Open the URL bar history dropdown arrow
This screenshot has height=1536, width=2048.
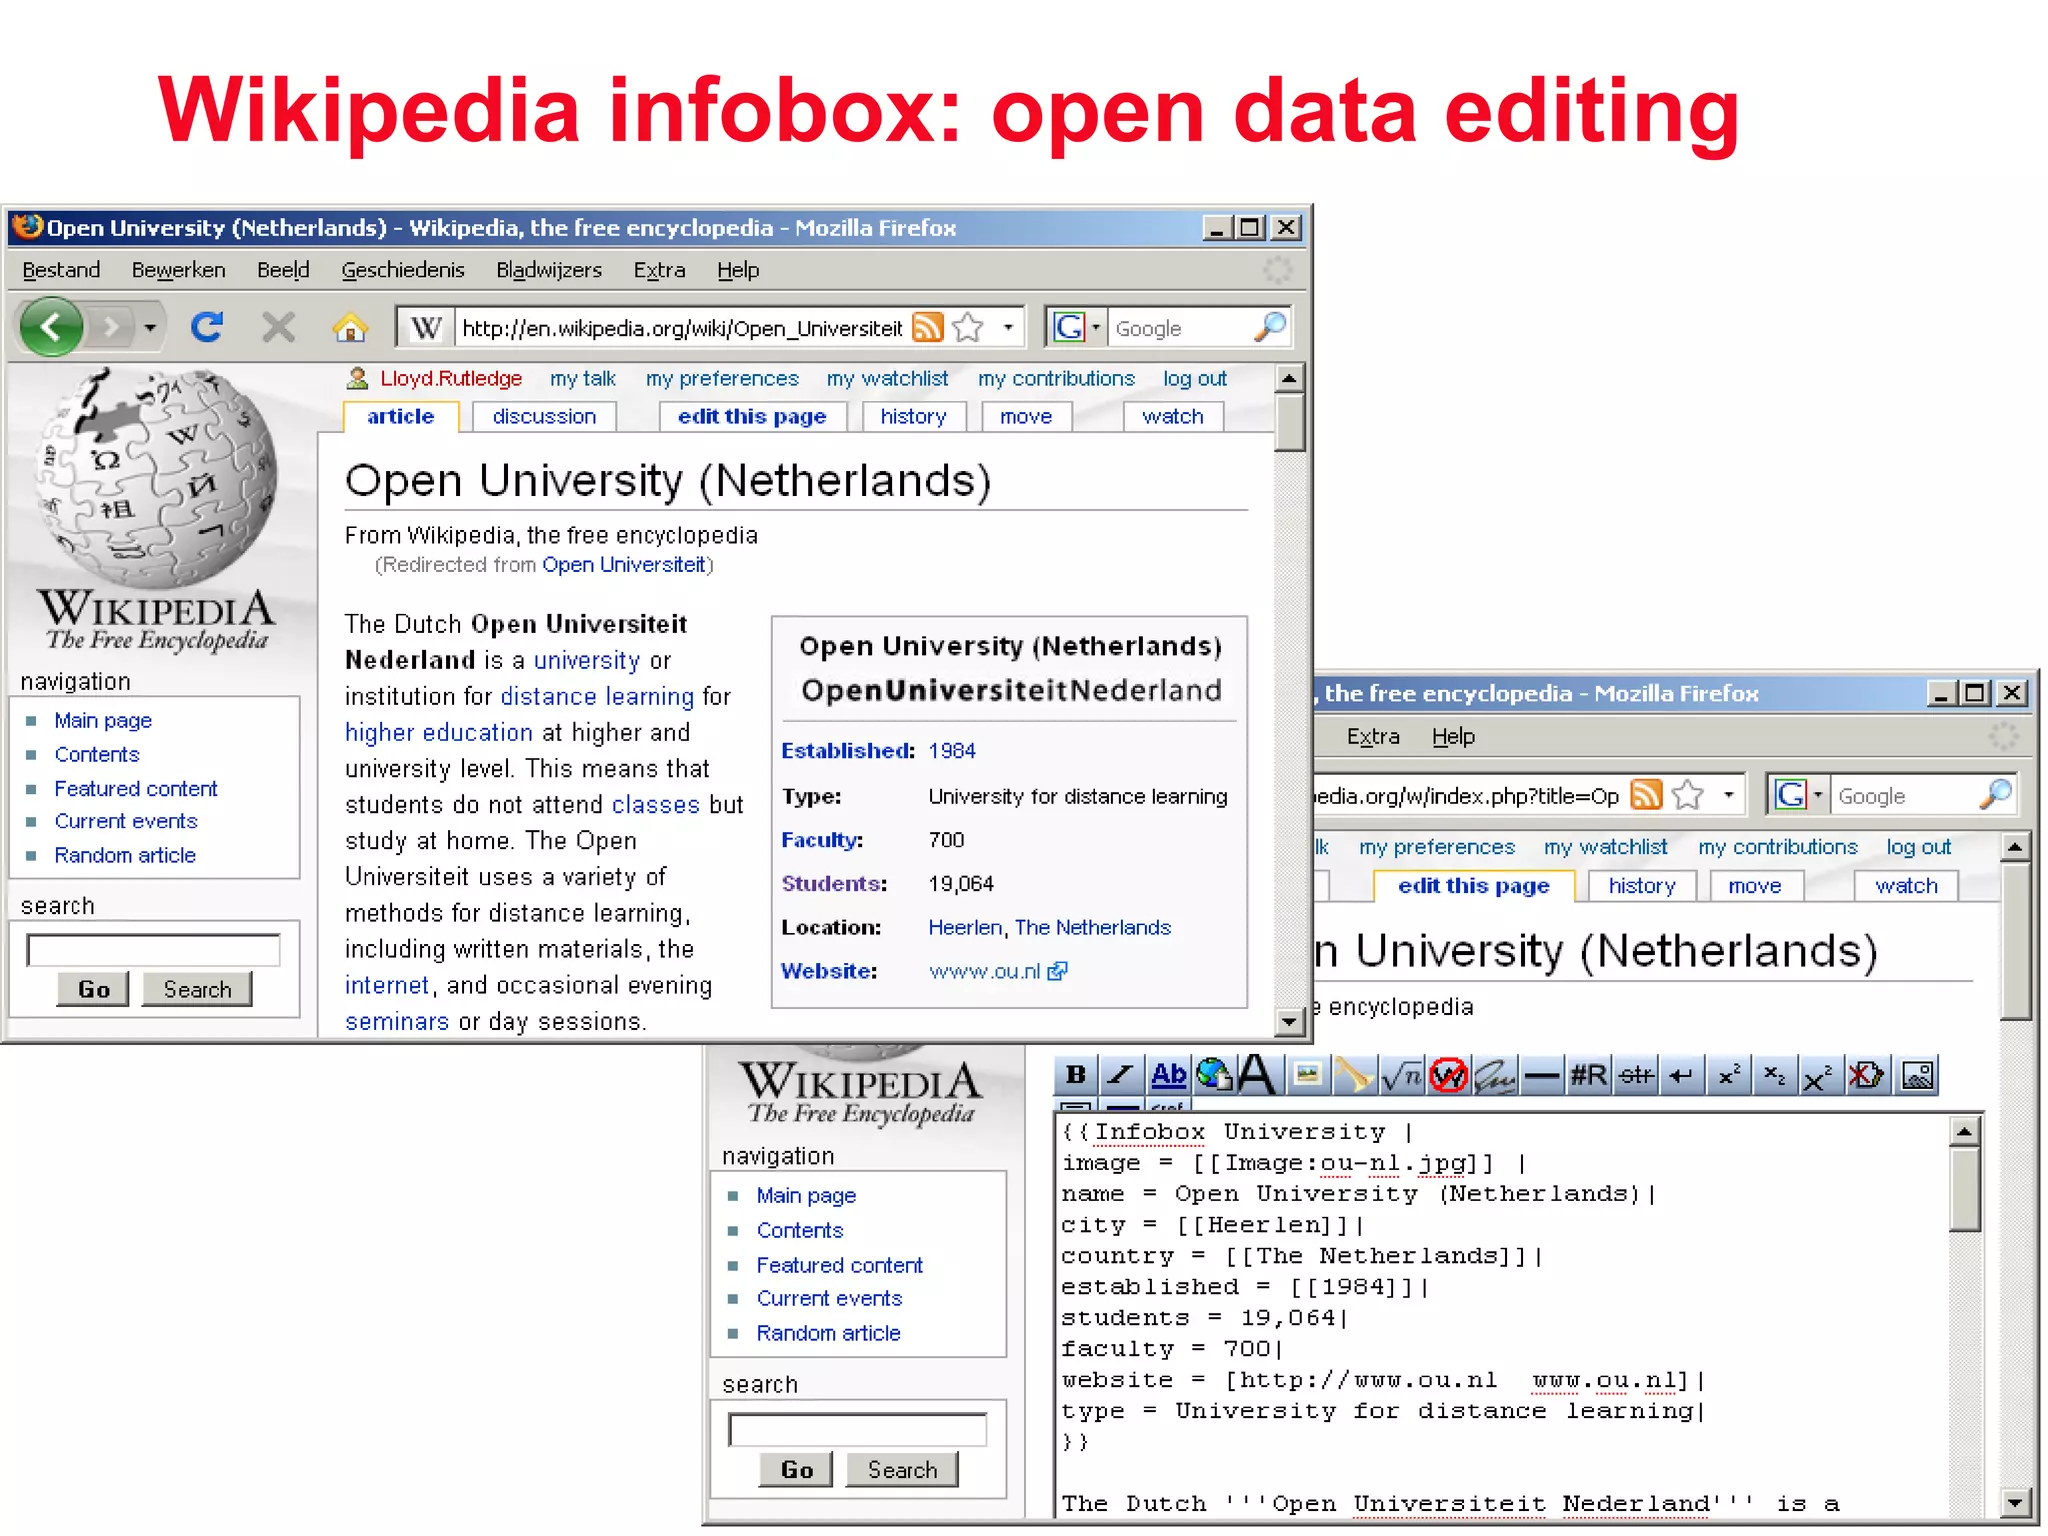point(1008,327)
